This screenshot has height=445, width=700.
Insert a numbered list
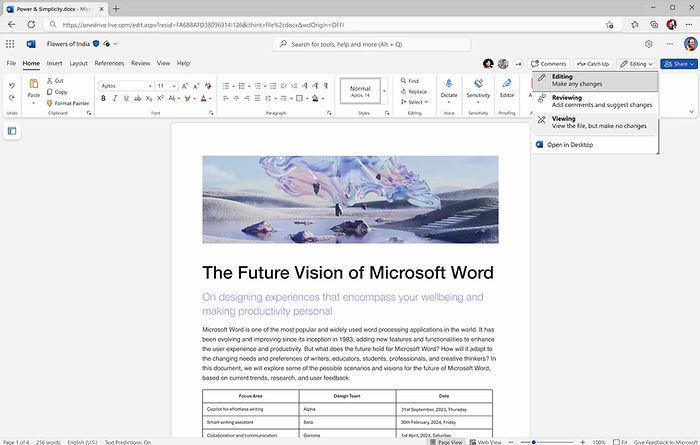point(242,86)
